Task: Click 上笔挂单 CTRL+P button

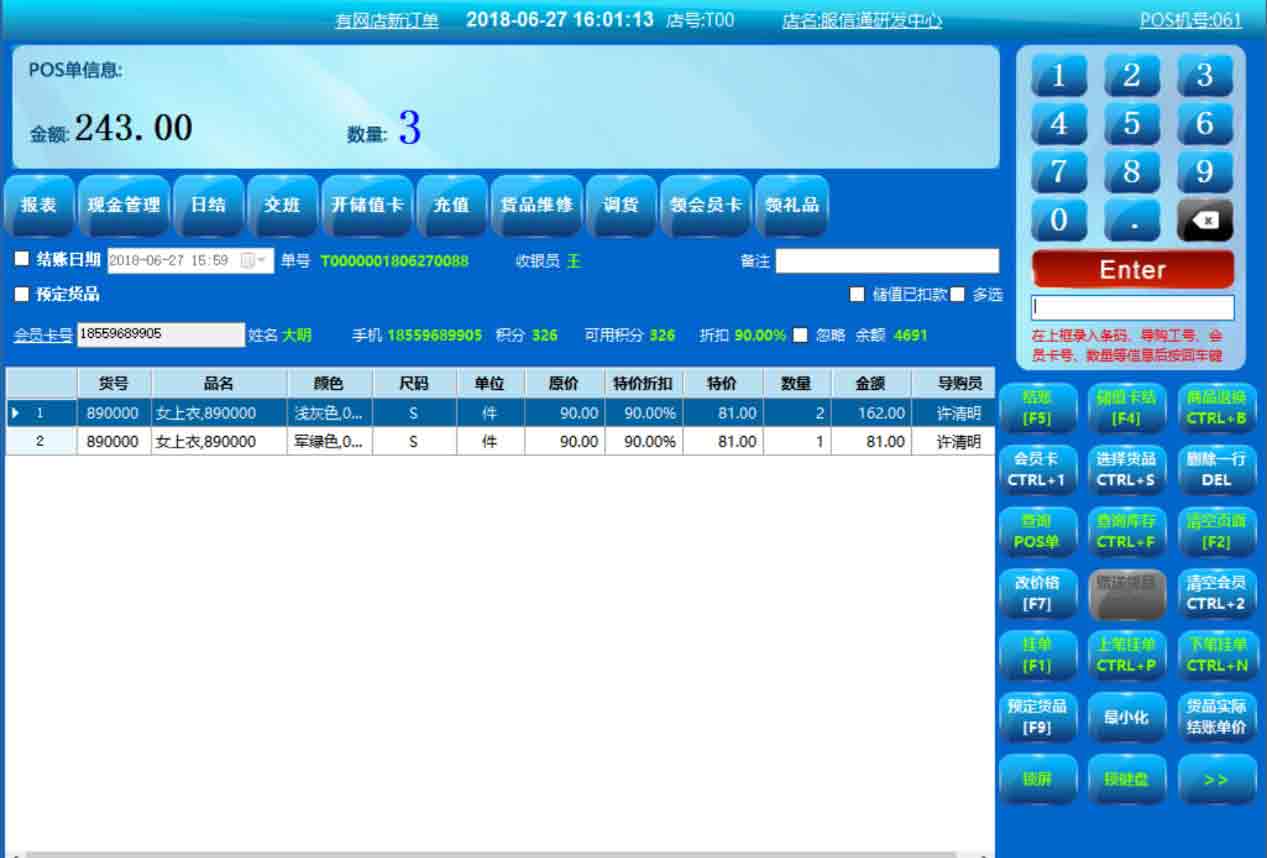Action: click(1126, 656)
